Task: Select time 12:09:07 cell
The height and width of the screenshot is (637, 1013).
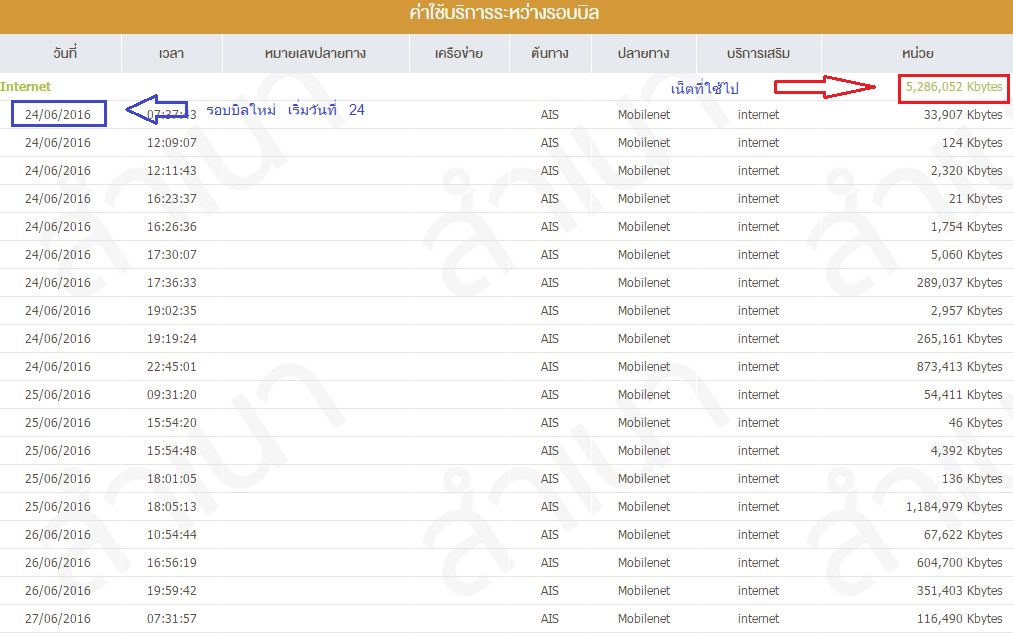Action: point(172,142)
